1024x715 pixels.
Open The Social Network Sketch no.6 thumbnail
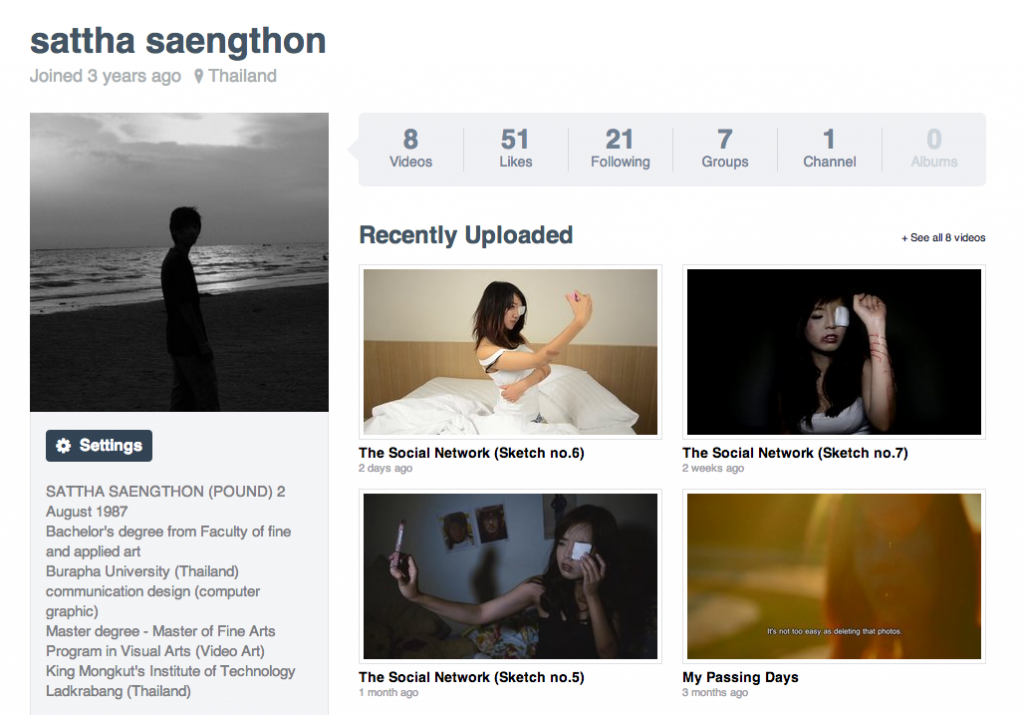point(510,352)
